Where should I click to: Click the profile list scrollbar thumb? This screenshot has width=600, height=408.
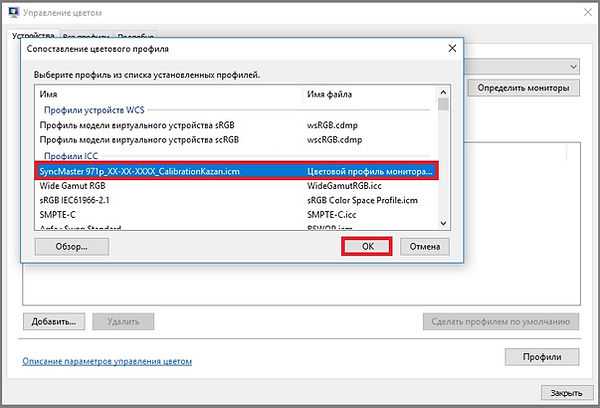[443, 104]
